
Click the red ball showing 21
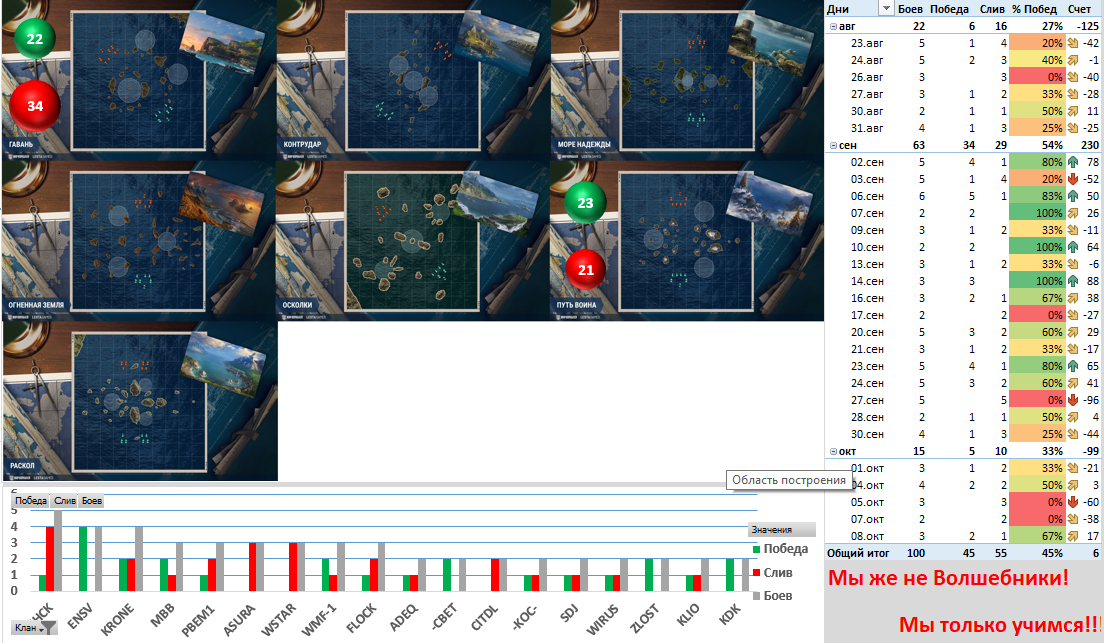[586, 270]
